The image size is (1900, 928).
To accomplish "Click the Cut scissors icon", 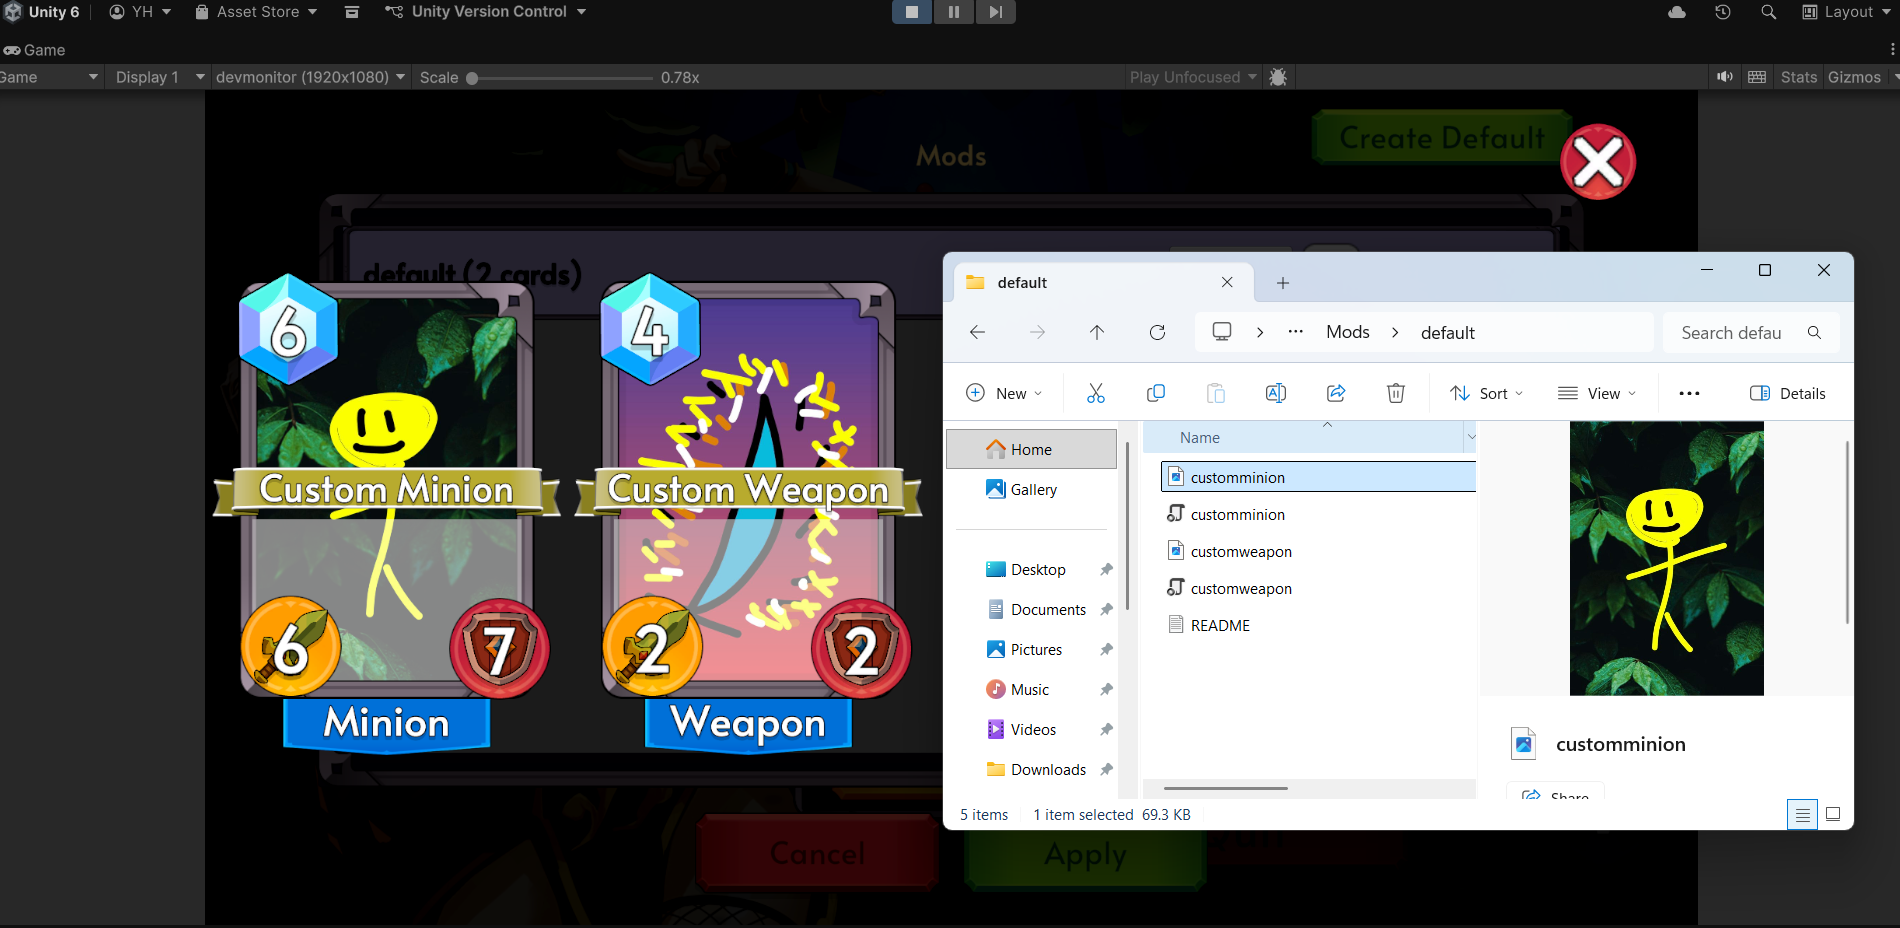I will click(1096, 393).
